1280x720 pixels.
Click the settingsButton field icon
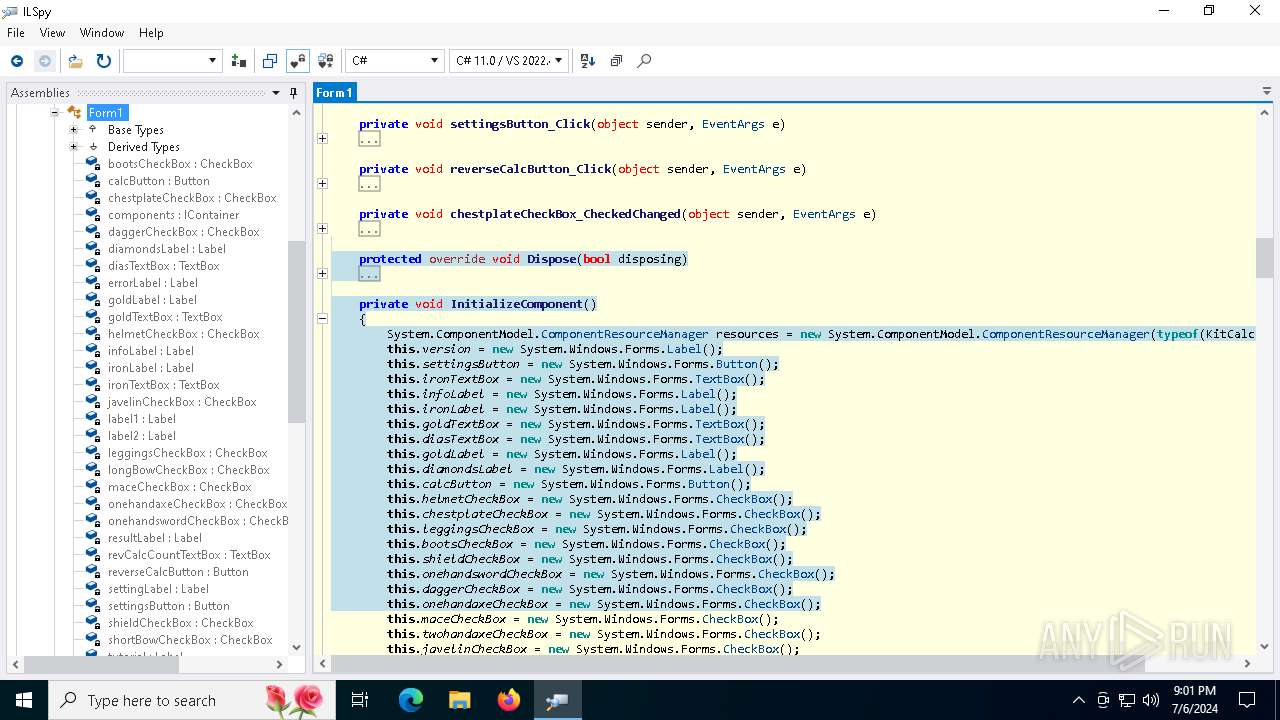[x=93, y=606]
